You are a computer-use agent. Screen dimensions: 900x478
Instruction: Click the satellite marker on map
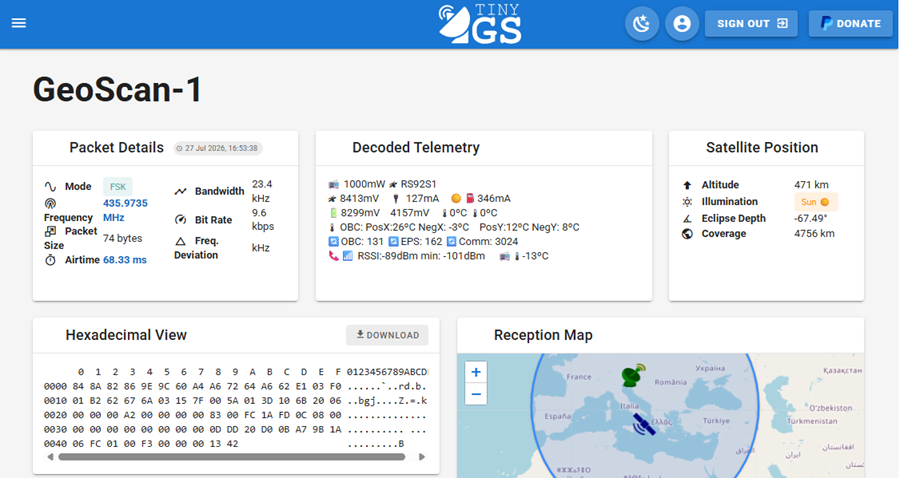click(644, 424)
